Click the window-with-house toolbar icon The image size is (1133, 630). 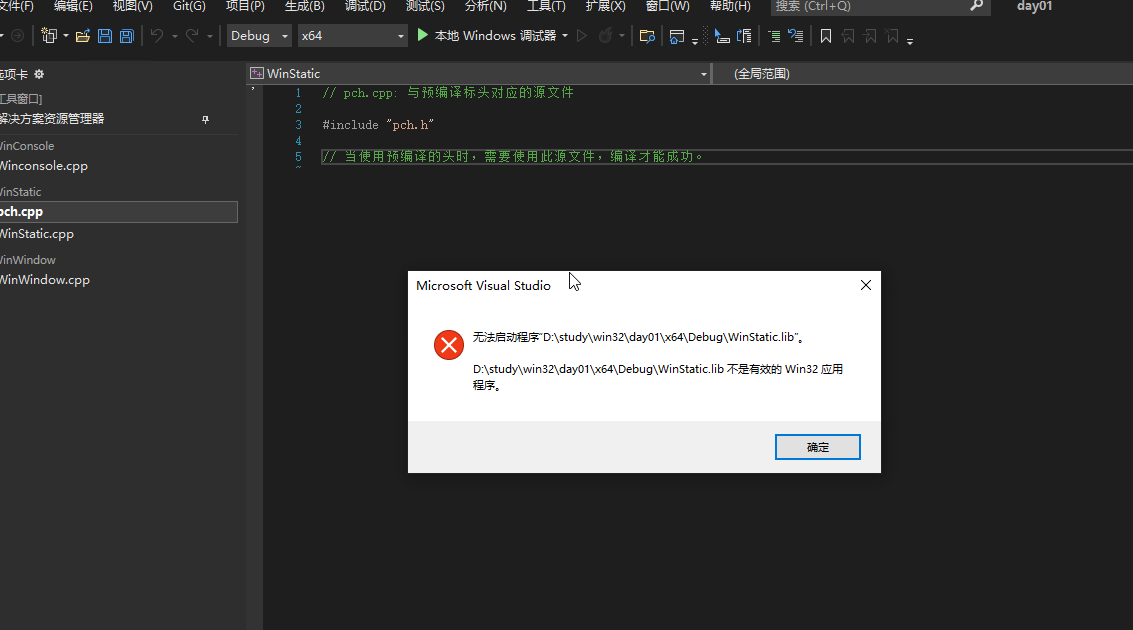[677, 36]
